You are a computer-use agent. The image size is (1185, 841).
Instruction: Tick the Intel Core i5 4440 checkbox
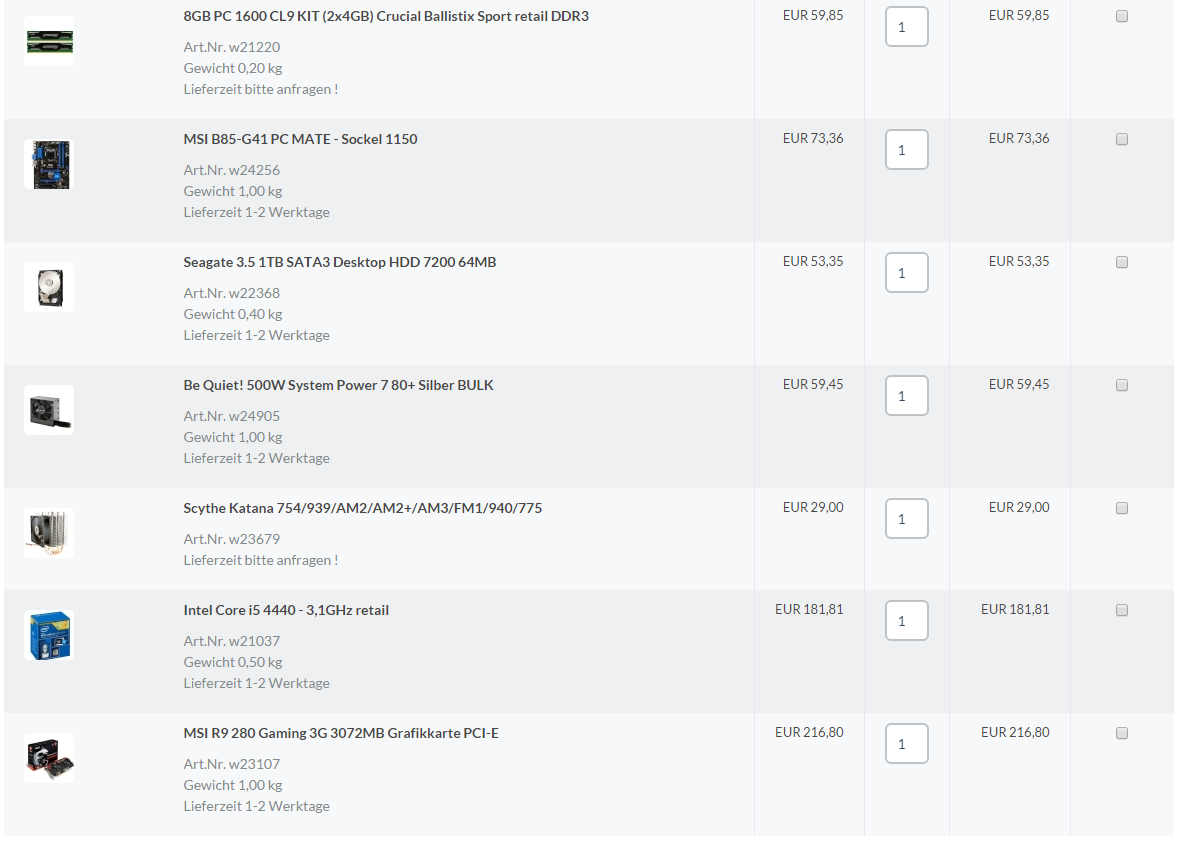pyautogui.click(x=1122, y=611)
